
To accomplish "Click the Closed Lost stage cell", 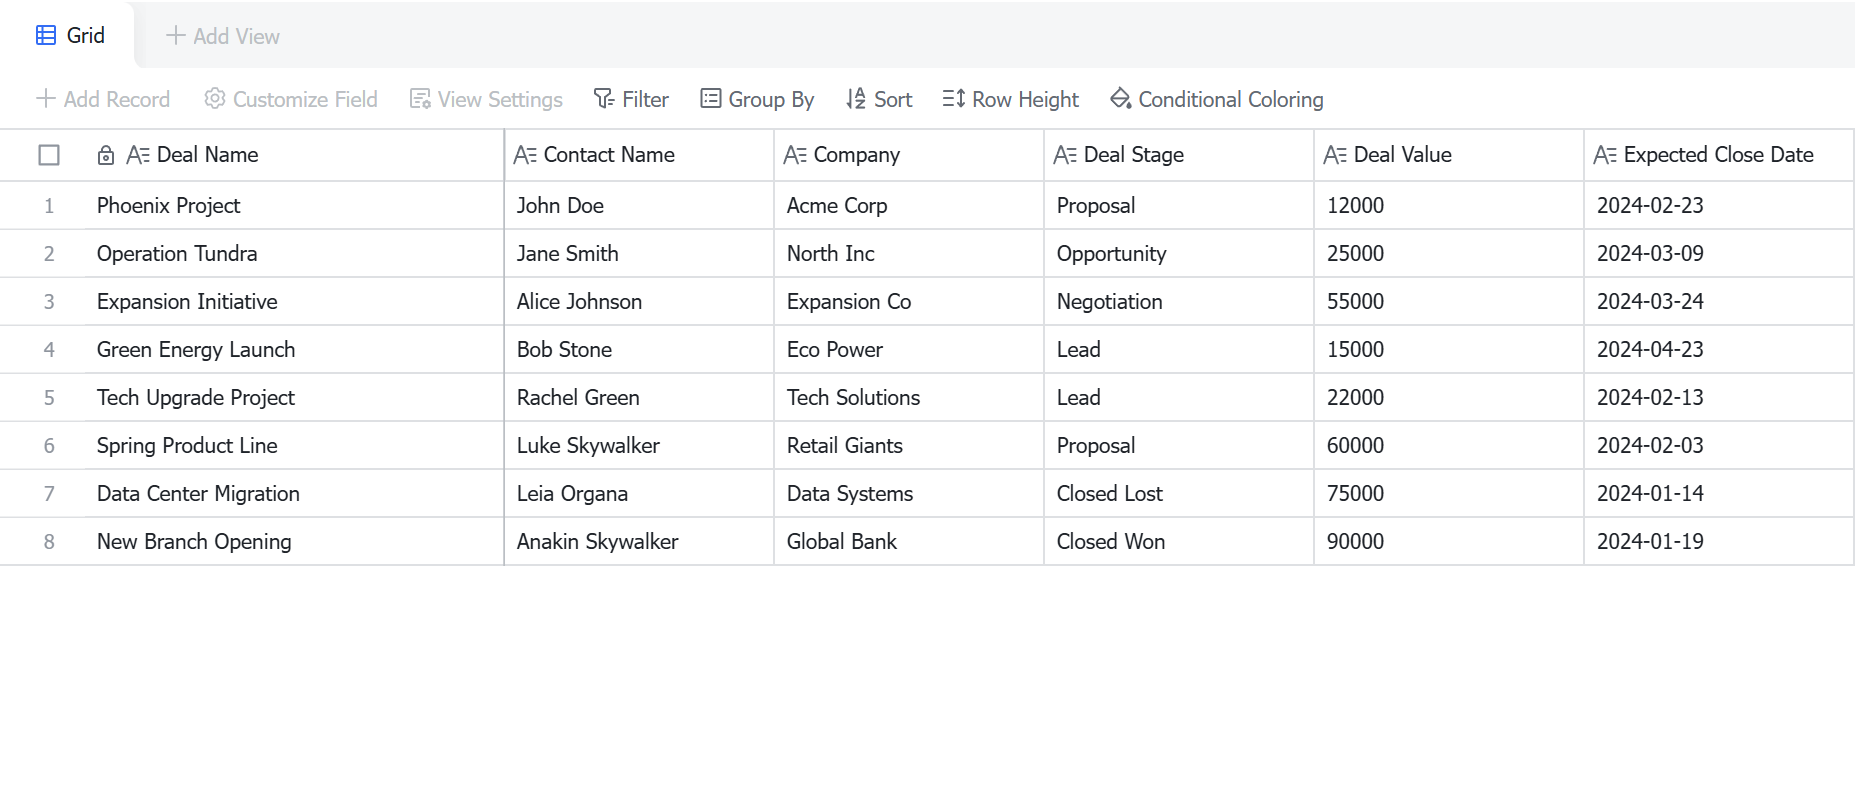I will click(x=1179, y=493).
